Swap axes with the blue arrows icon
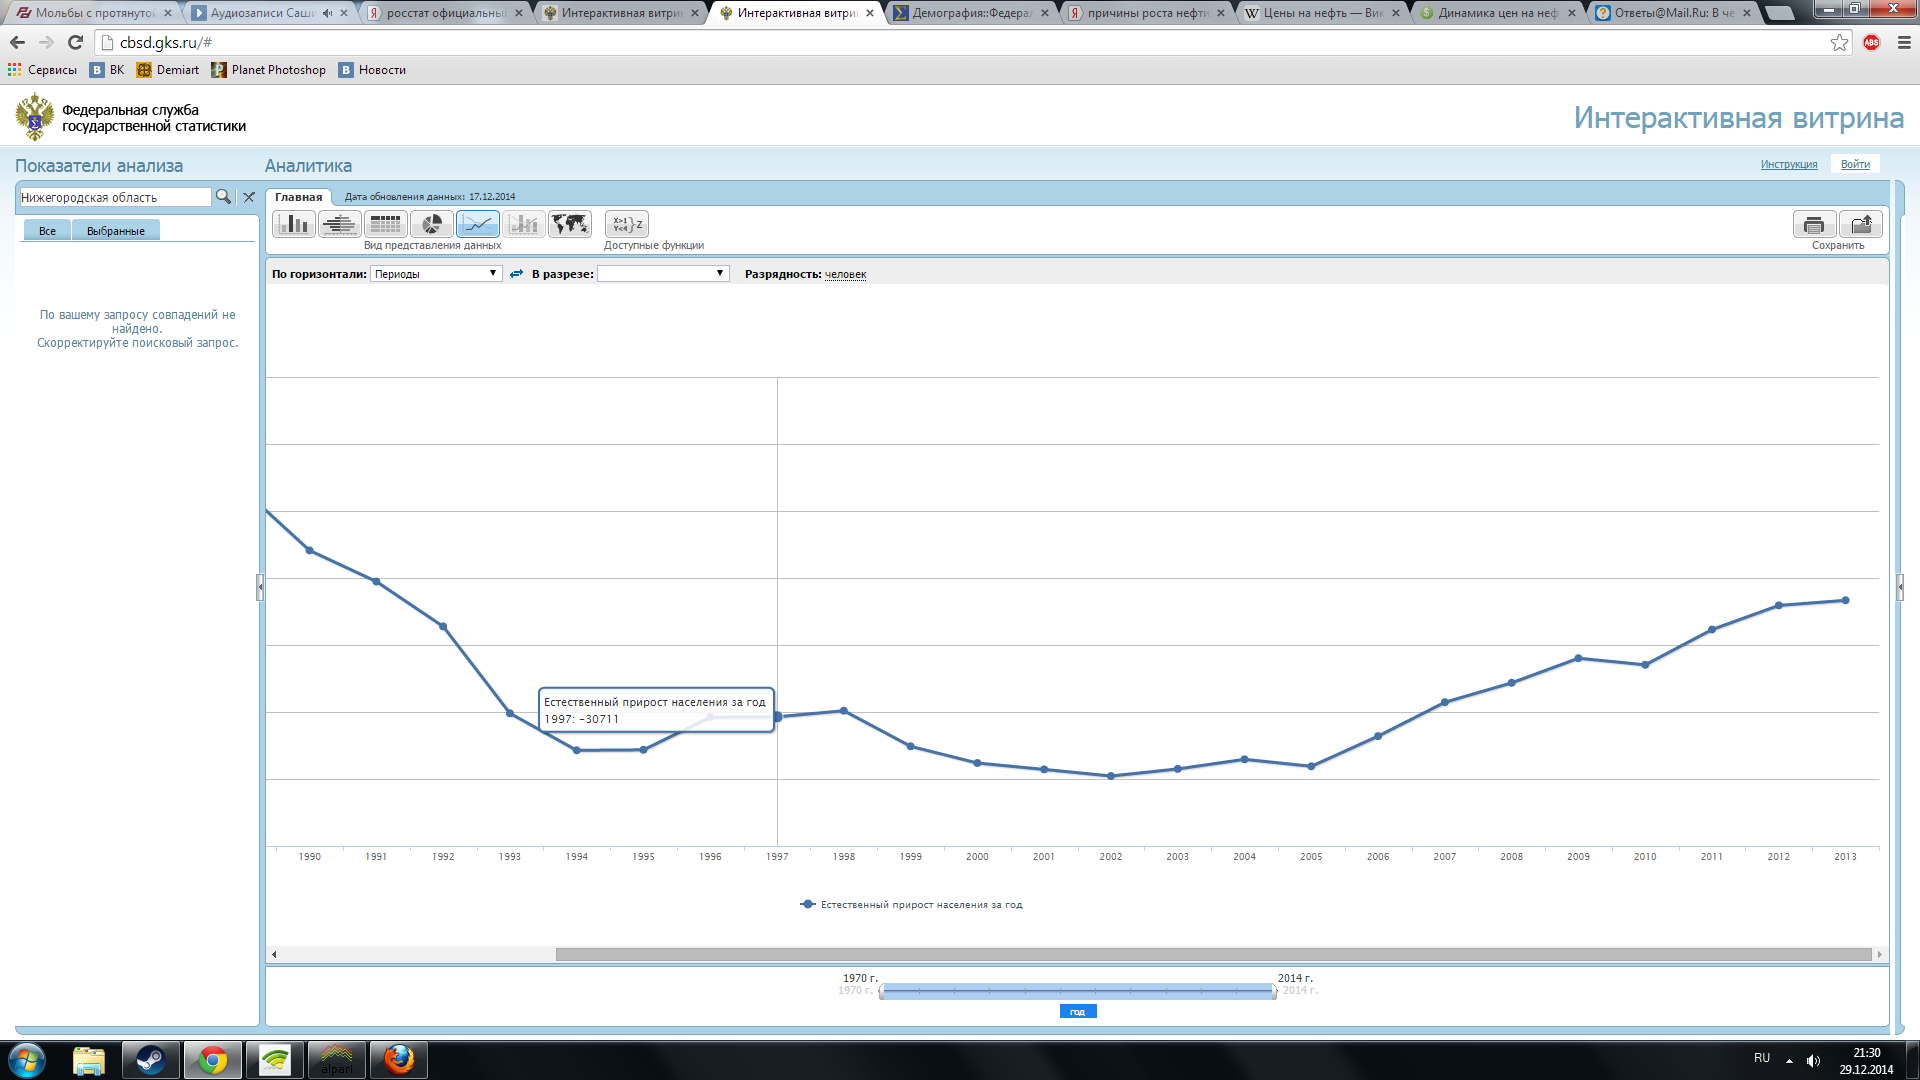1920x1080 pixels. [516, 274]
